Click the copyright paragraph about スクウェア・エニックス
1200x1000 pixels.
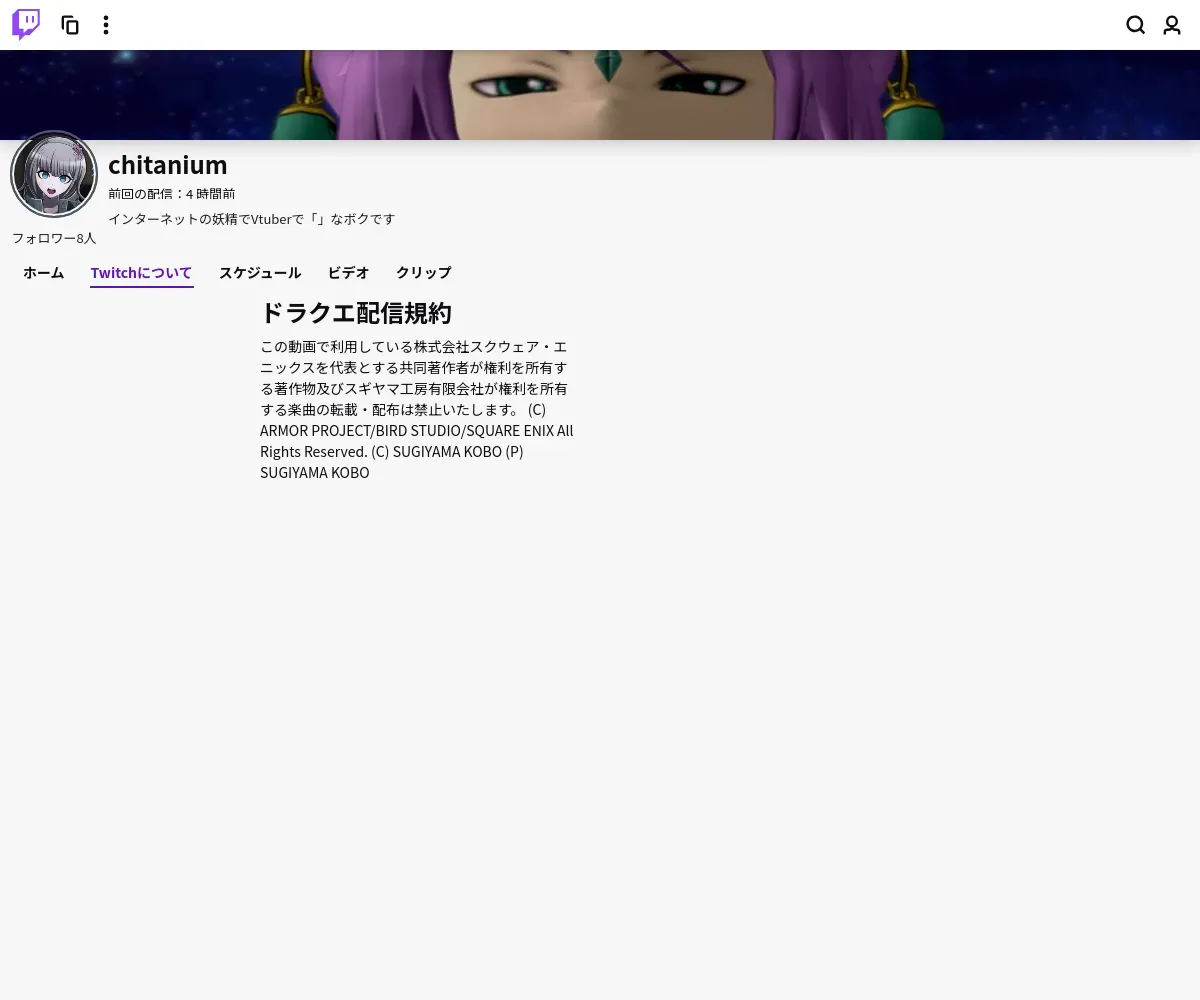pyautogui.click(x=417, y=410)
